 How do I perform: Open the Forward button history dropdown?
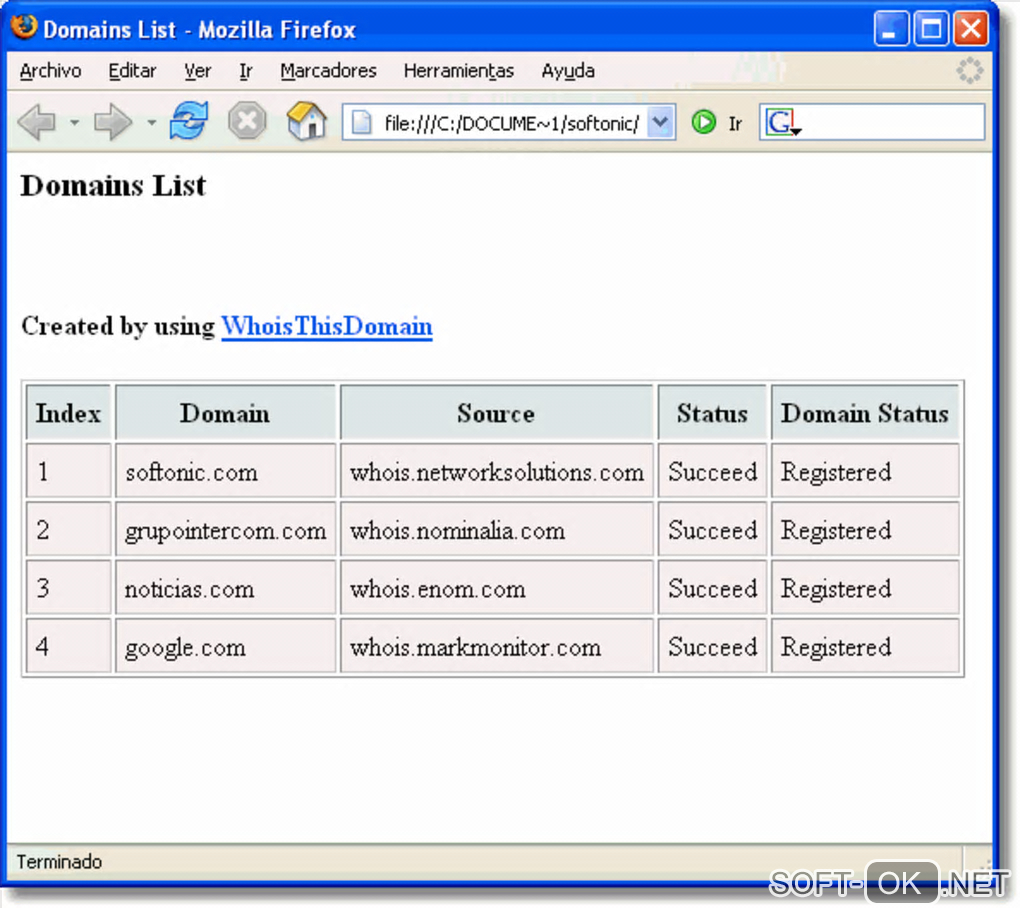[152, 122]
